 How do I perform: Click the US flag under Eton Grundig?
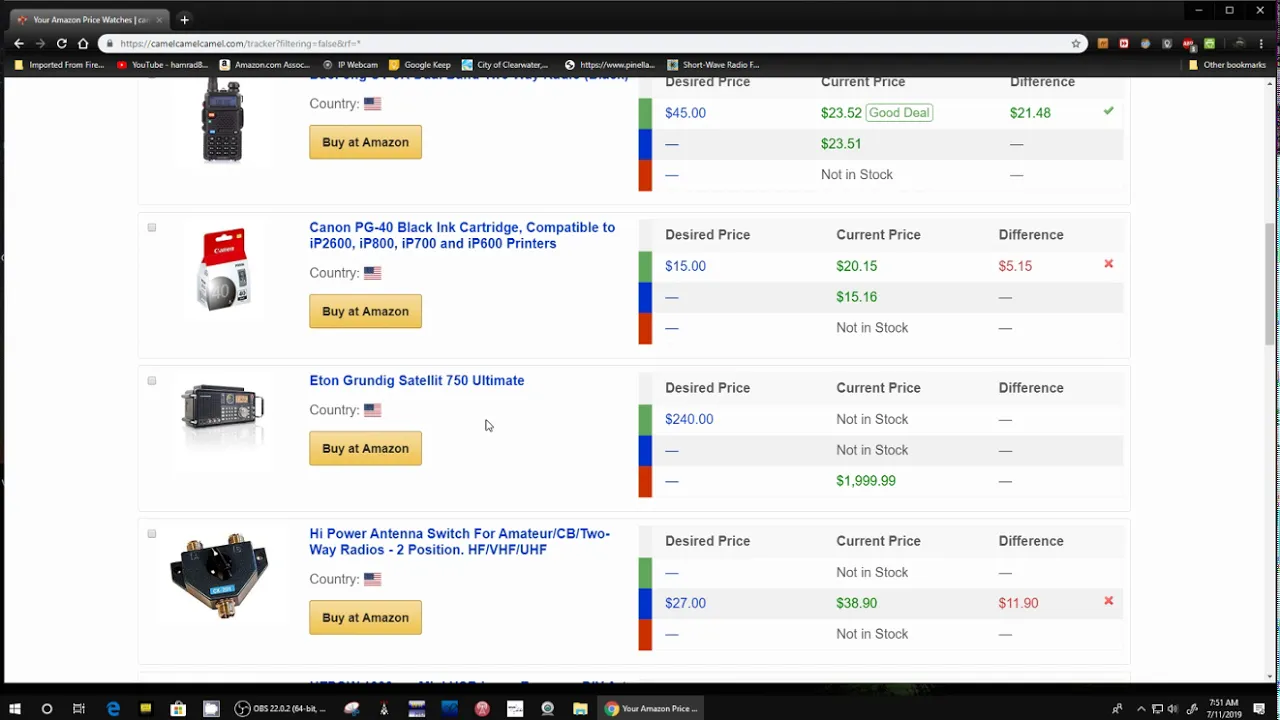click(372, 410)
